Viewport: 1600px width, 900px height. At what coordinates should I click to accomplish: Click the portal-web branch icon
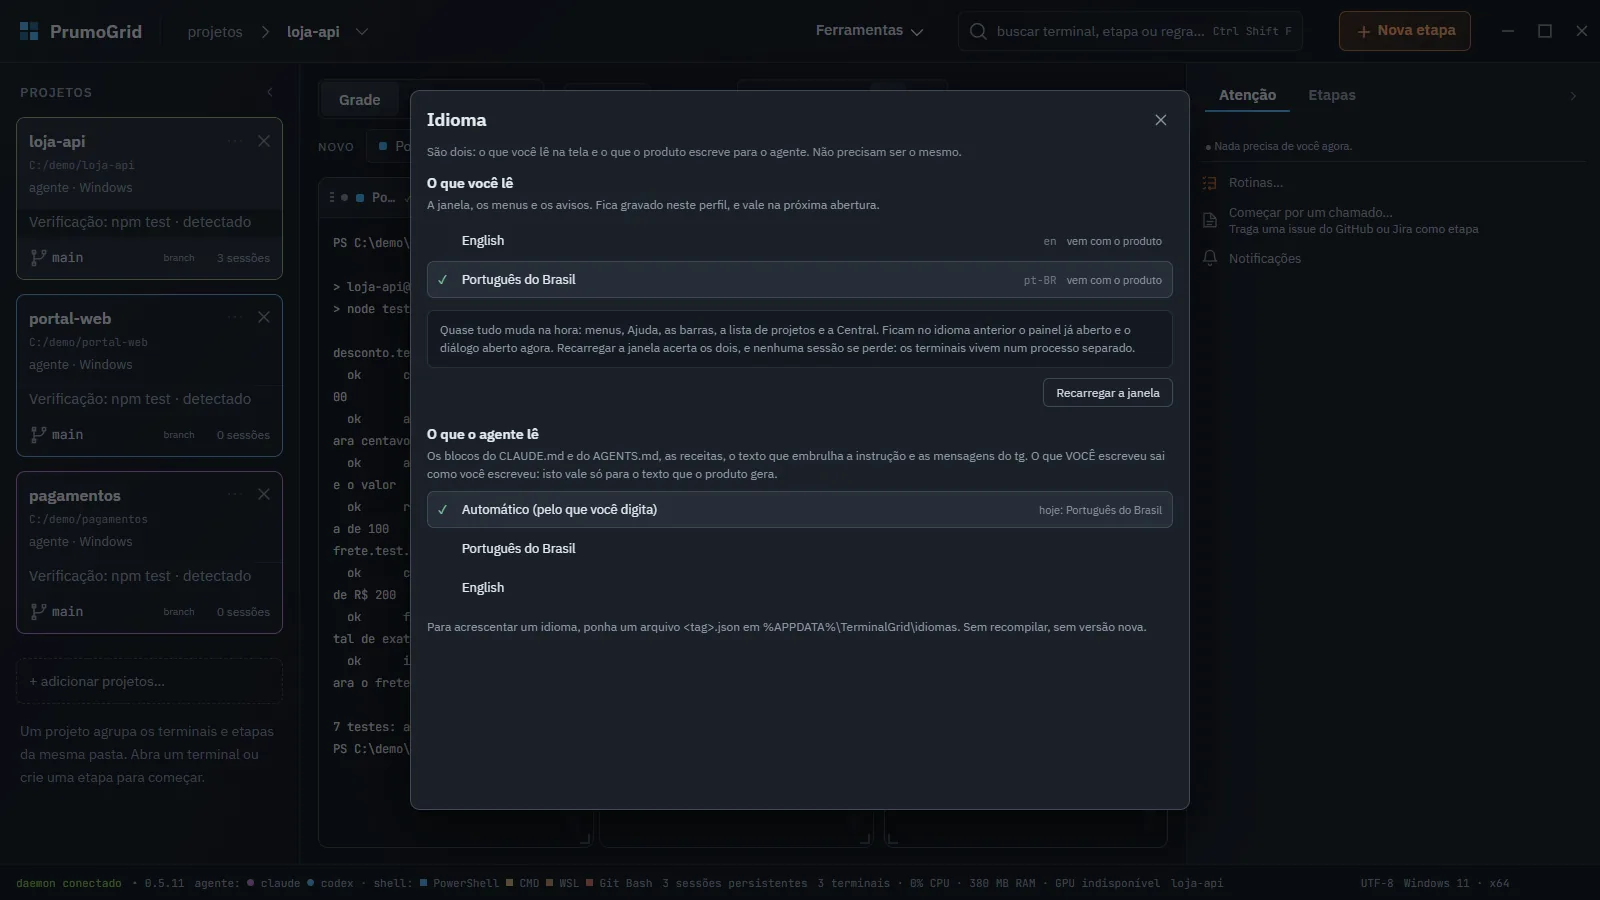[x=38, y=435]
